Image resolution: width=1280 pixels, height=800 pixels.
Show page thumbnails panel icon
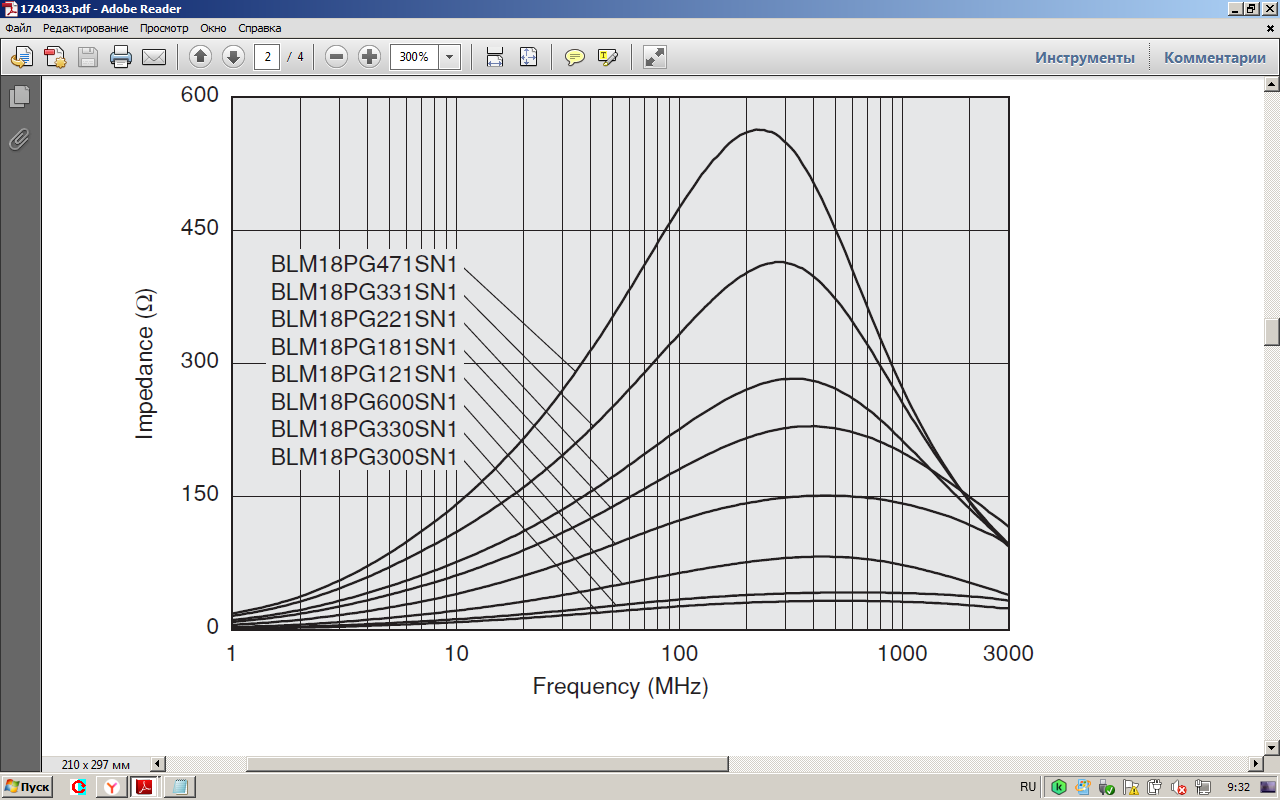pos(20,97)
